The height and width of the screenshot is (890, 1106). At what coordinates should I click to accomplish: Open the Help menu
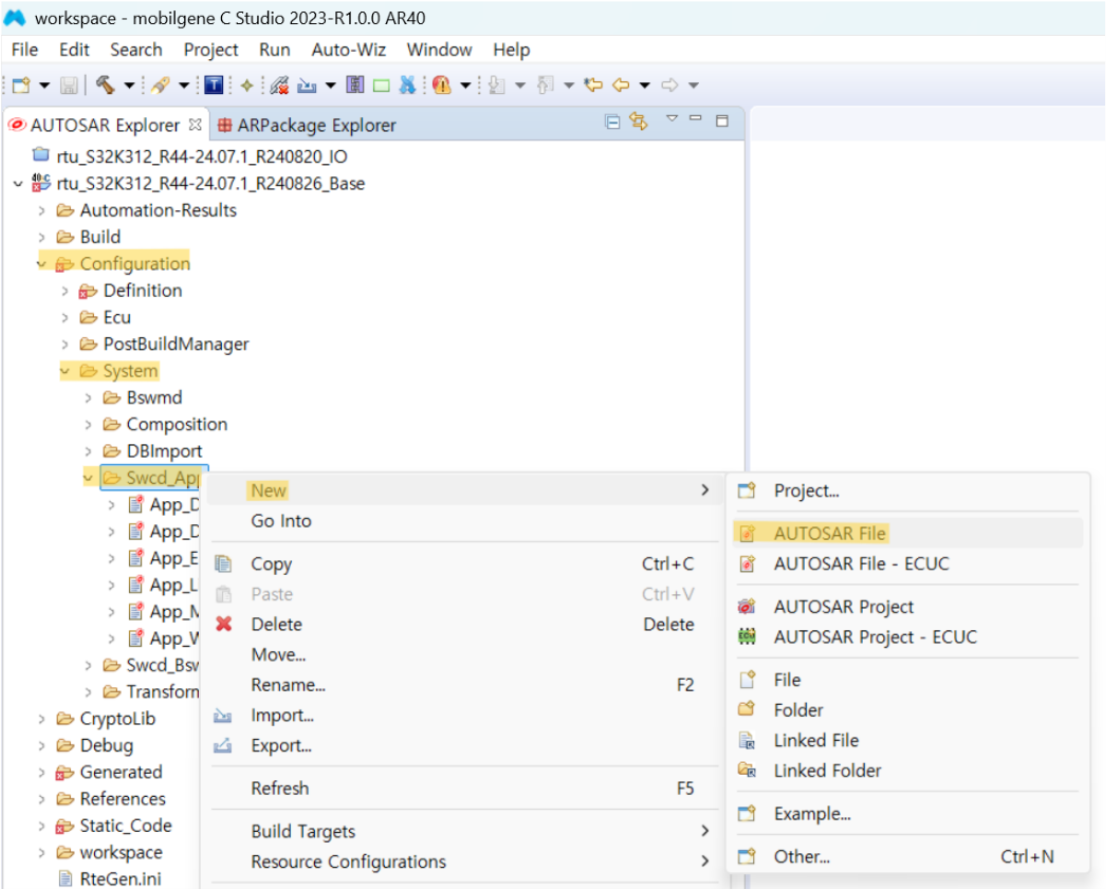tap(511, 50)
